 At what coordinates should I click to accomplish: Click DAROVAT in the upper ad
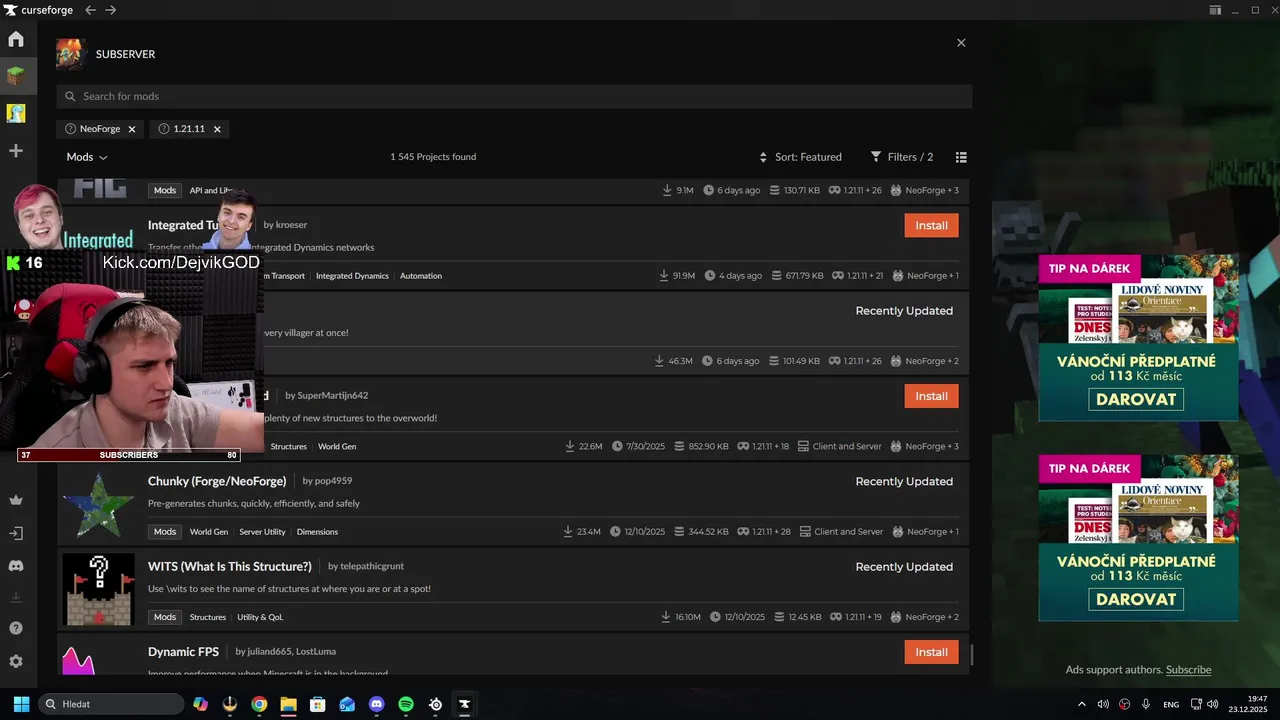click(x=1135, y=400)
